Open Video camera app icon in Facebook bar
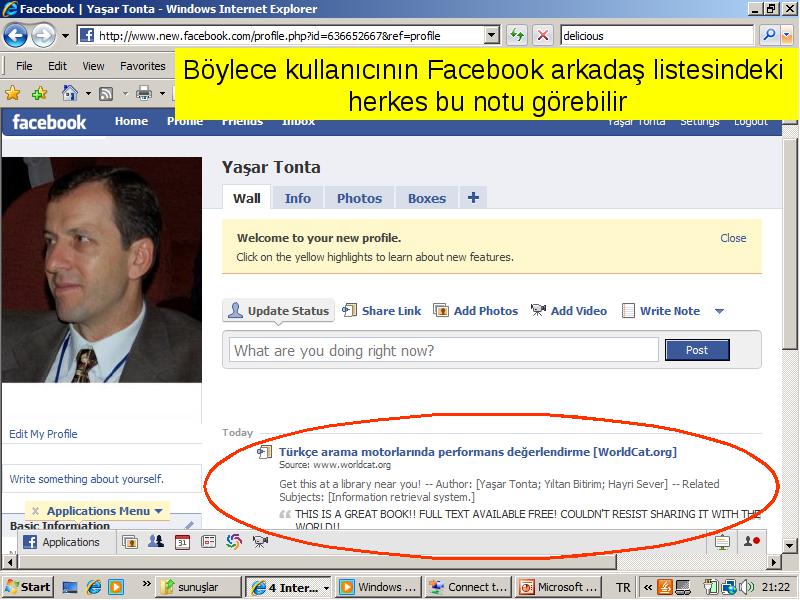Screen dimensions: 800x600 point(260,541)
